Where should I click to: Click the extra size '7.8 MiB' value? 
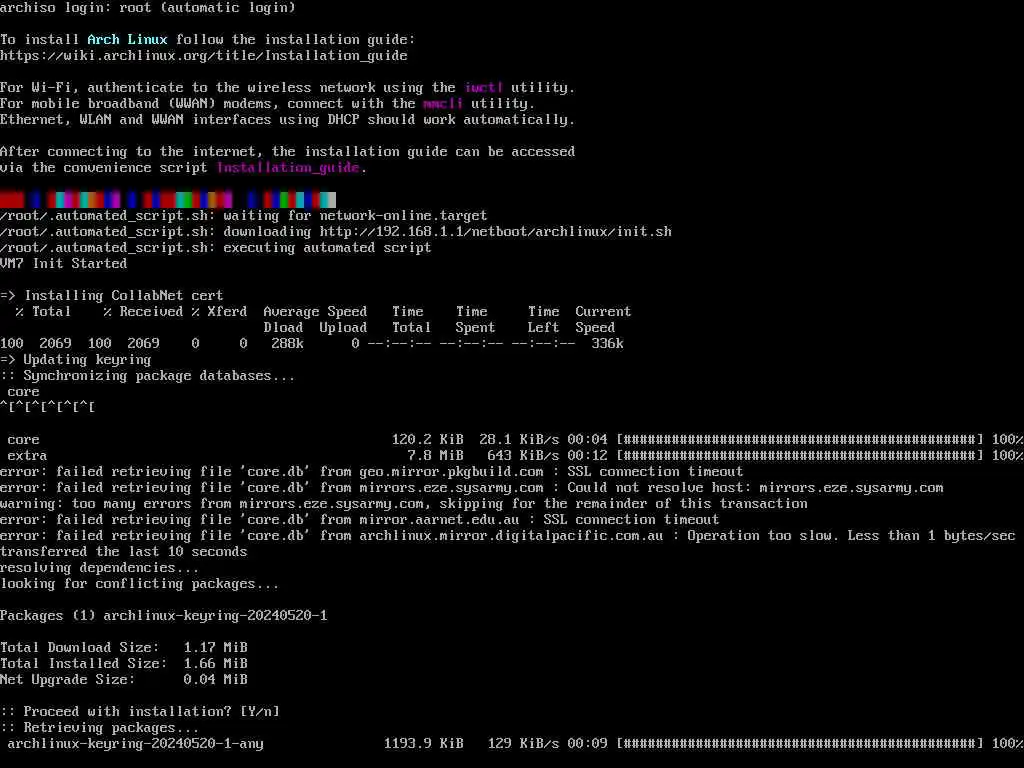click(436, 455)
